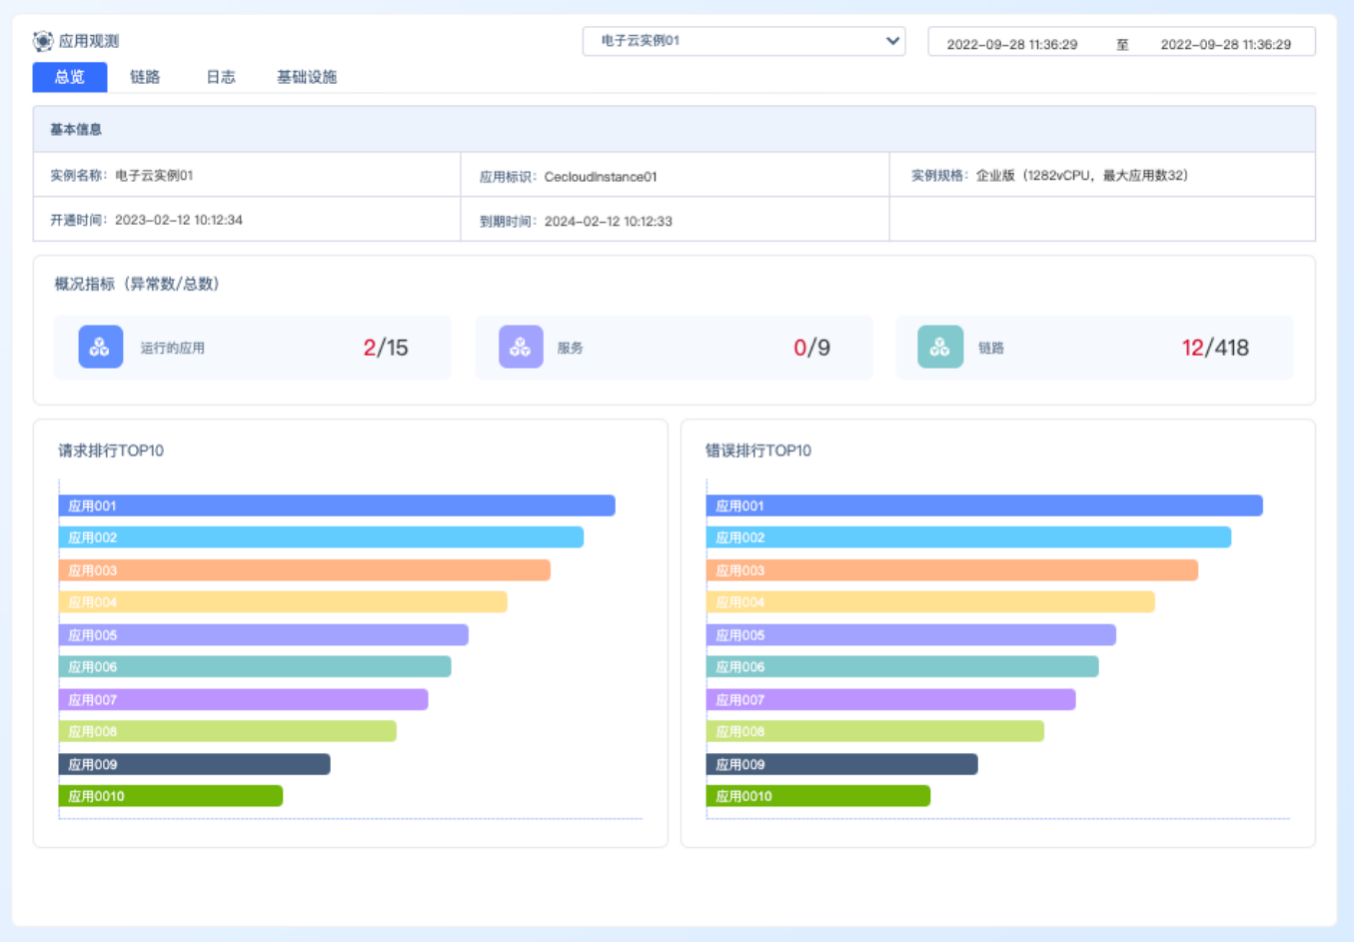Choose 应用008 bar in 请求排行TOP10
The height and width of the screenshot is (942, 1354).
[228, 732]
